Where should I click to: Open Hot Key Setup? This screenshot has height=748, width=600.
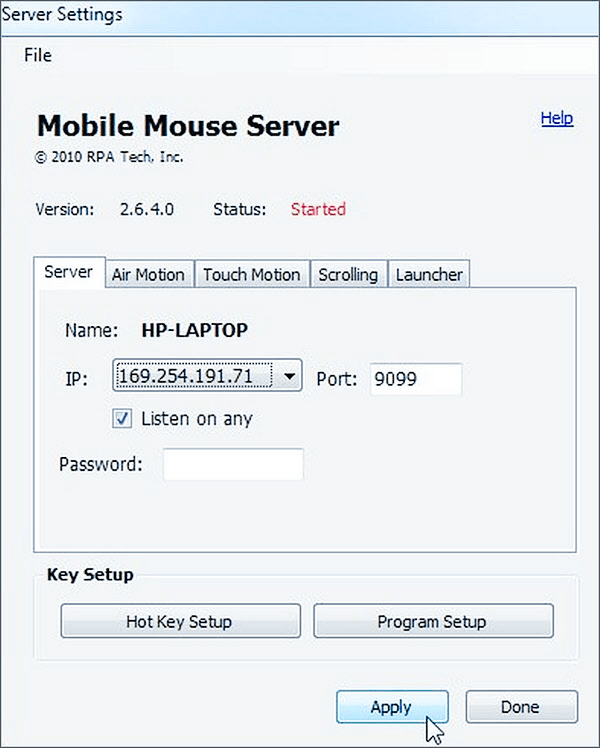[x=181, y=621]
